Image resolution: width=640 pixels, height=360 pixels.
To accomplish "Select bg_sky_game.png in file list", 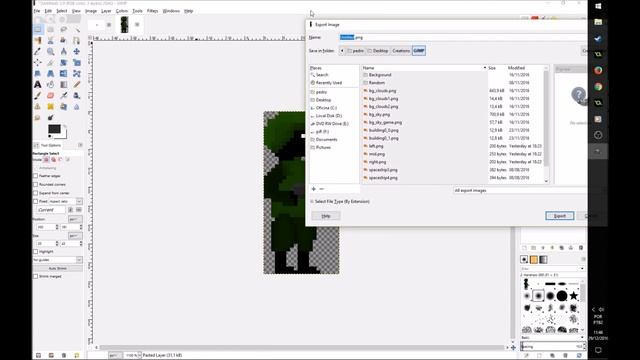I will click(385, 122).
